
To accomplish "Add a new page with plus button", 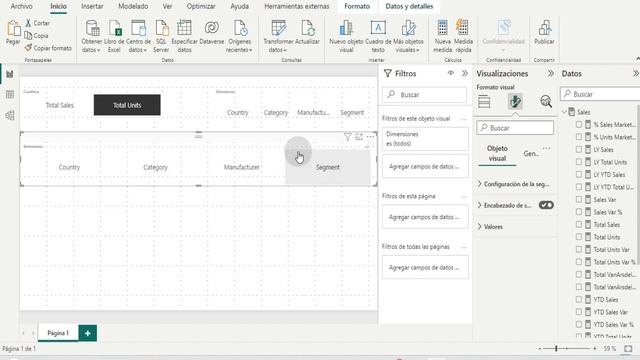I will [x=87, y=333].
